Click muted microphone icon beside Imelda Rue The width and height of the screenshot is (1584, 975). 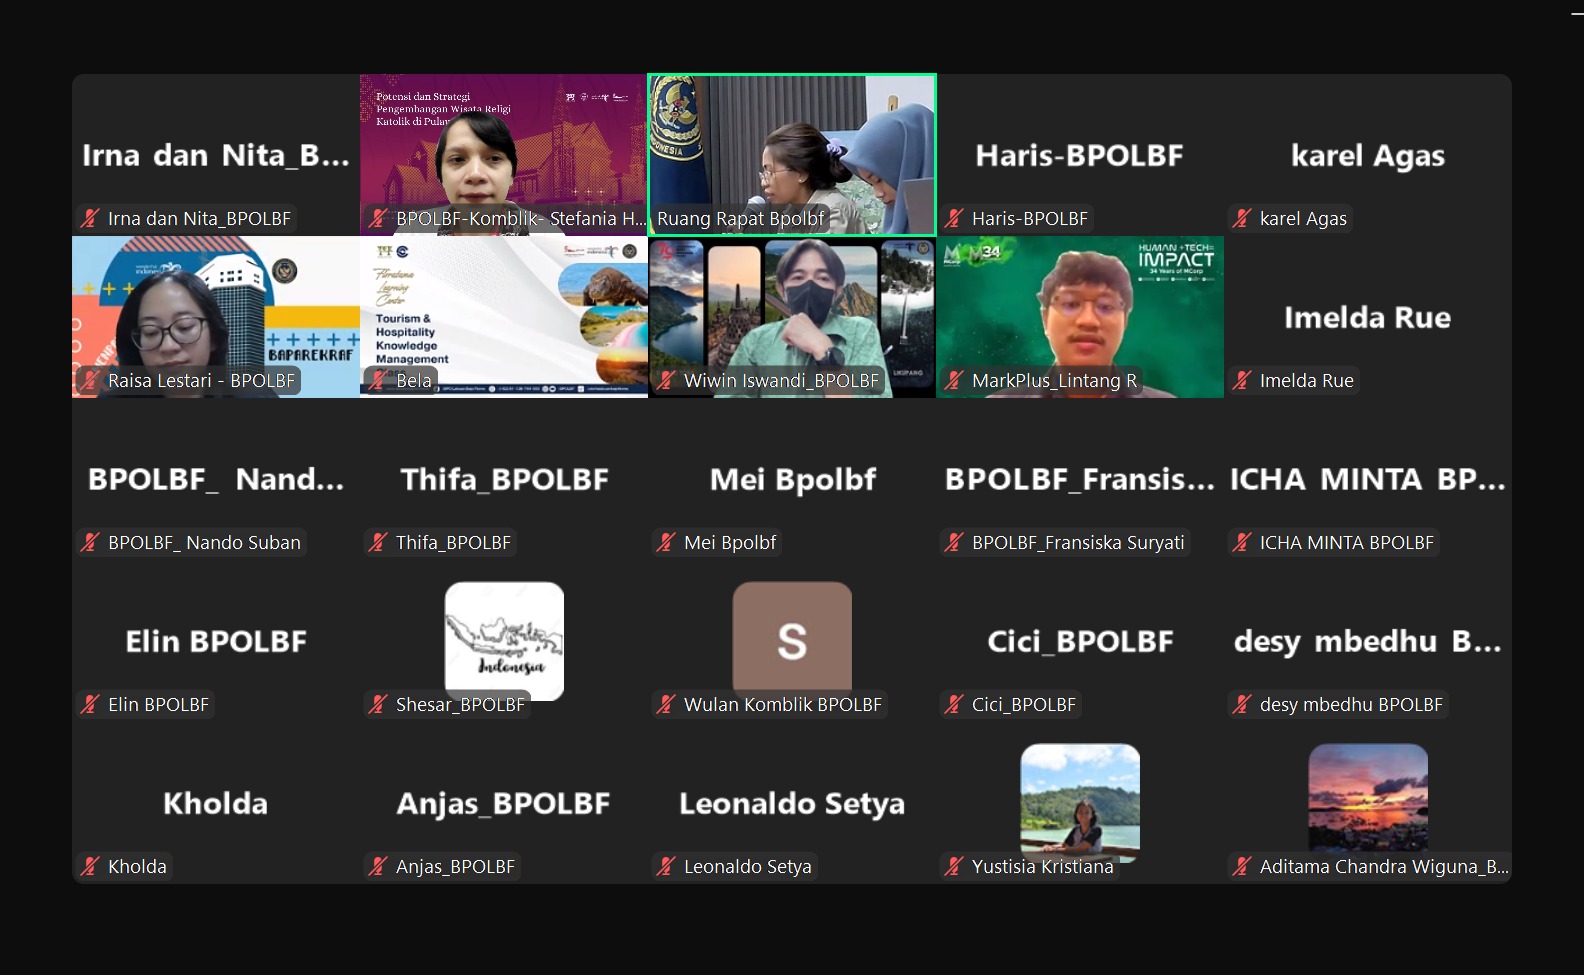(x=1242, y=380)
